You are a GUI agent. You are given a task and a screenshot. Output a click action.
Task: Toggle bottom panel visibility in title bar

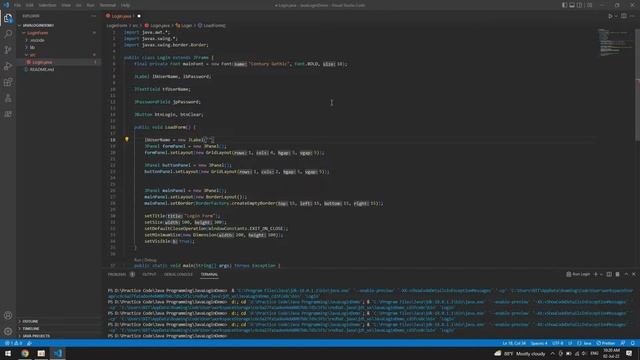point(572,5)
